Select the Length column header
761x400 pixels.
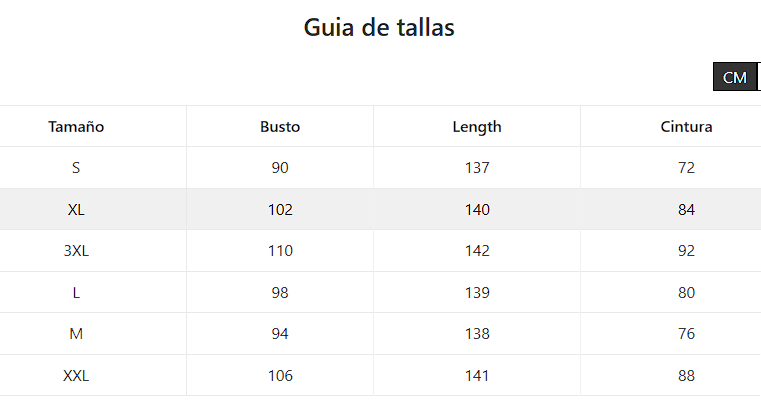(x=477, y=126)
